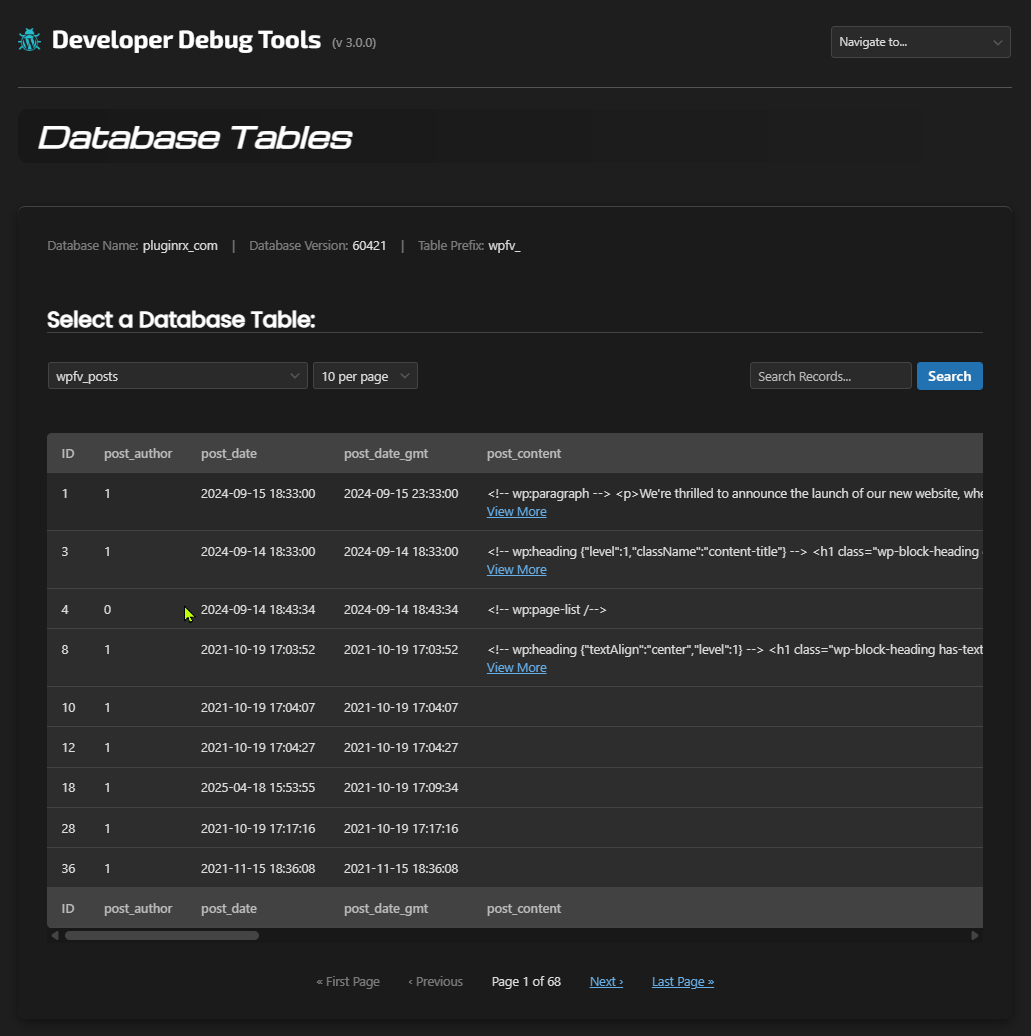Click the Database Tables page heading

pos(195,136)
